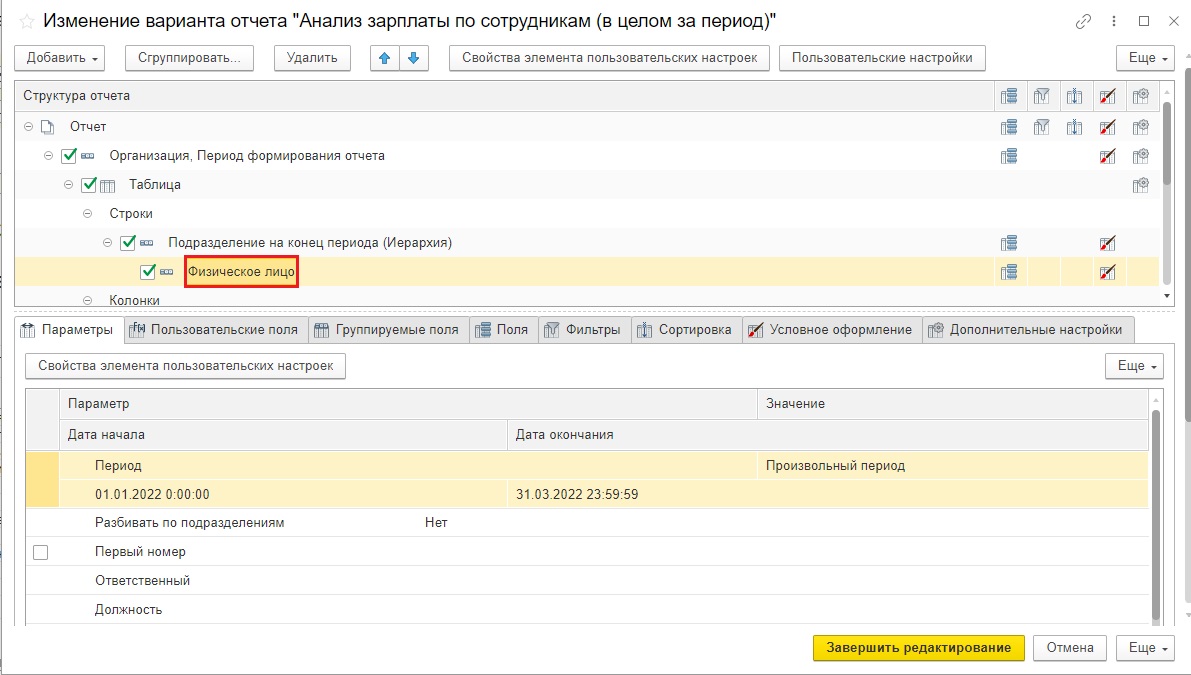Open the Еще menu next to Отмена
1191x675 pixels.
pos(1145,648)
